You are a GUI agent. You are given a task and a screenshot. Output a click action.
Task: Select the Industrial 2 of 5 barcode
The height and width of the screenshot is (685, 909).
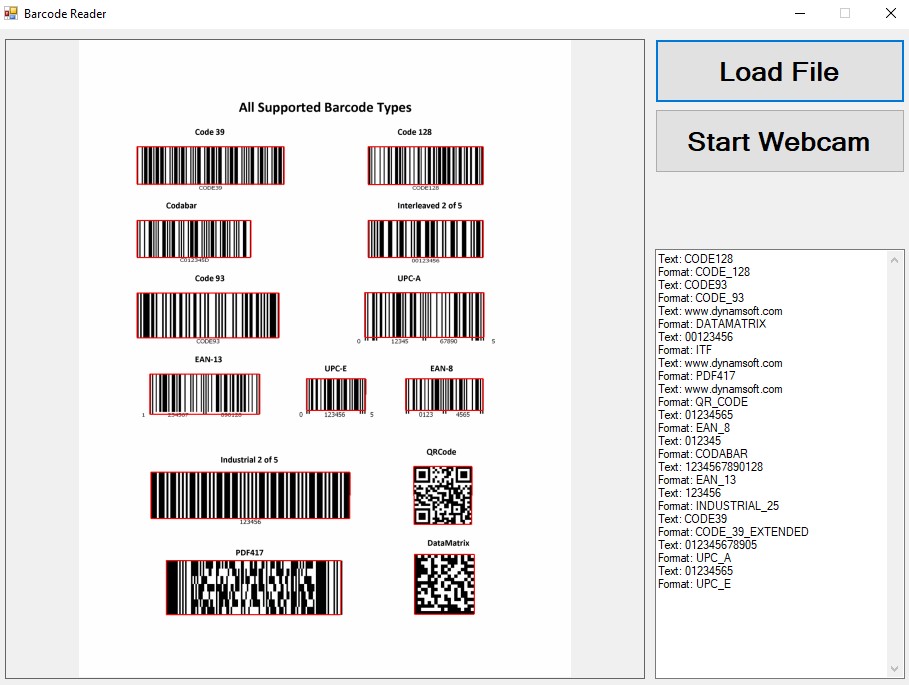click(250, 495)
